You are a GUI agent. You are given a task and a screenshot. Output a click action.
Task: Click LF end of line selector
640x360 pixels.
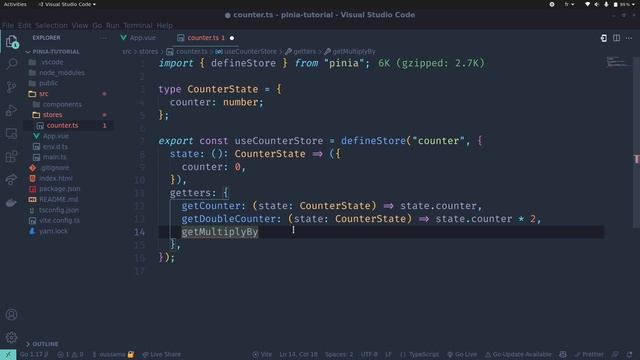tap(388, 355)
